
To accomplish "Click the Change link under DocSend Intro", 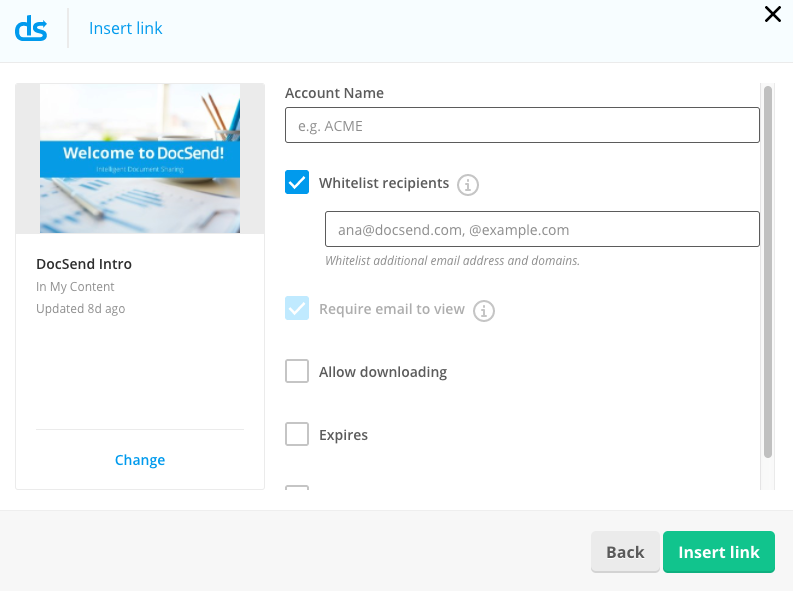I will click(140, 460).
